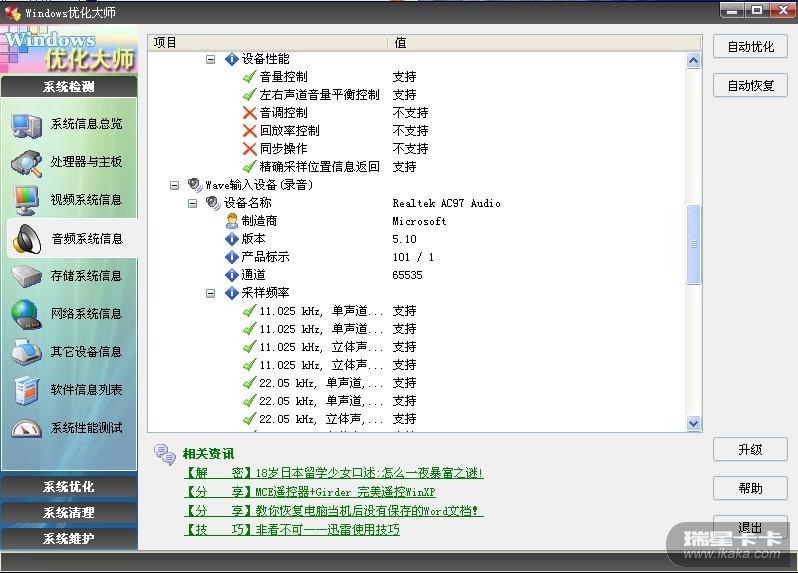The width and height of the screenshot is (798, 573).
Task: Select the Realtek AC97 Audio value
Action: (x=446, y=204)
